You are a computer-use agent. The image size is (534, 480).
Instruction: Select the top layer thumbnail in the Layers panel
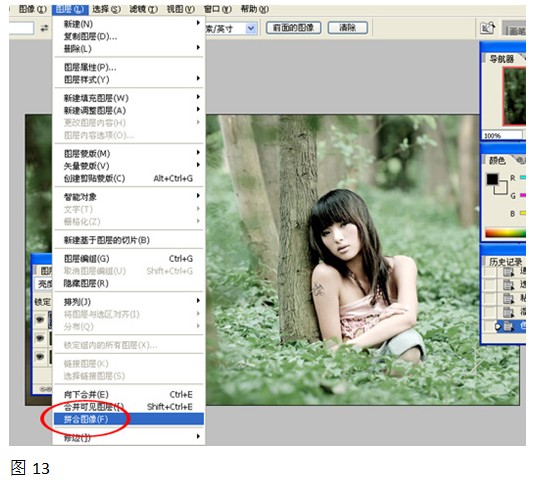(x=50, y=320)
